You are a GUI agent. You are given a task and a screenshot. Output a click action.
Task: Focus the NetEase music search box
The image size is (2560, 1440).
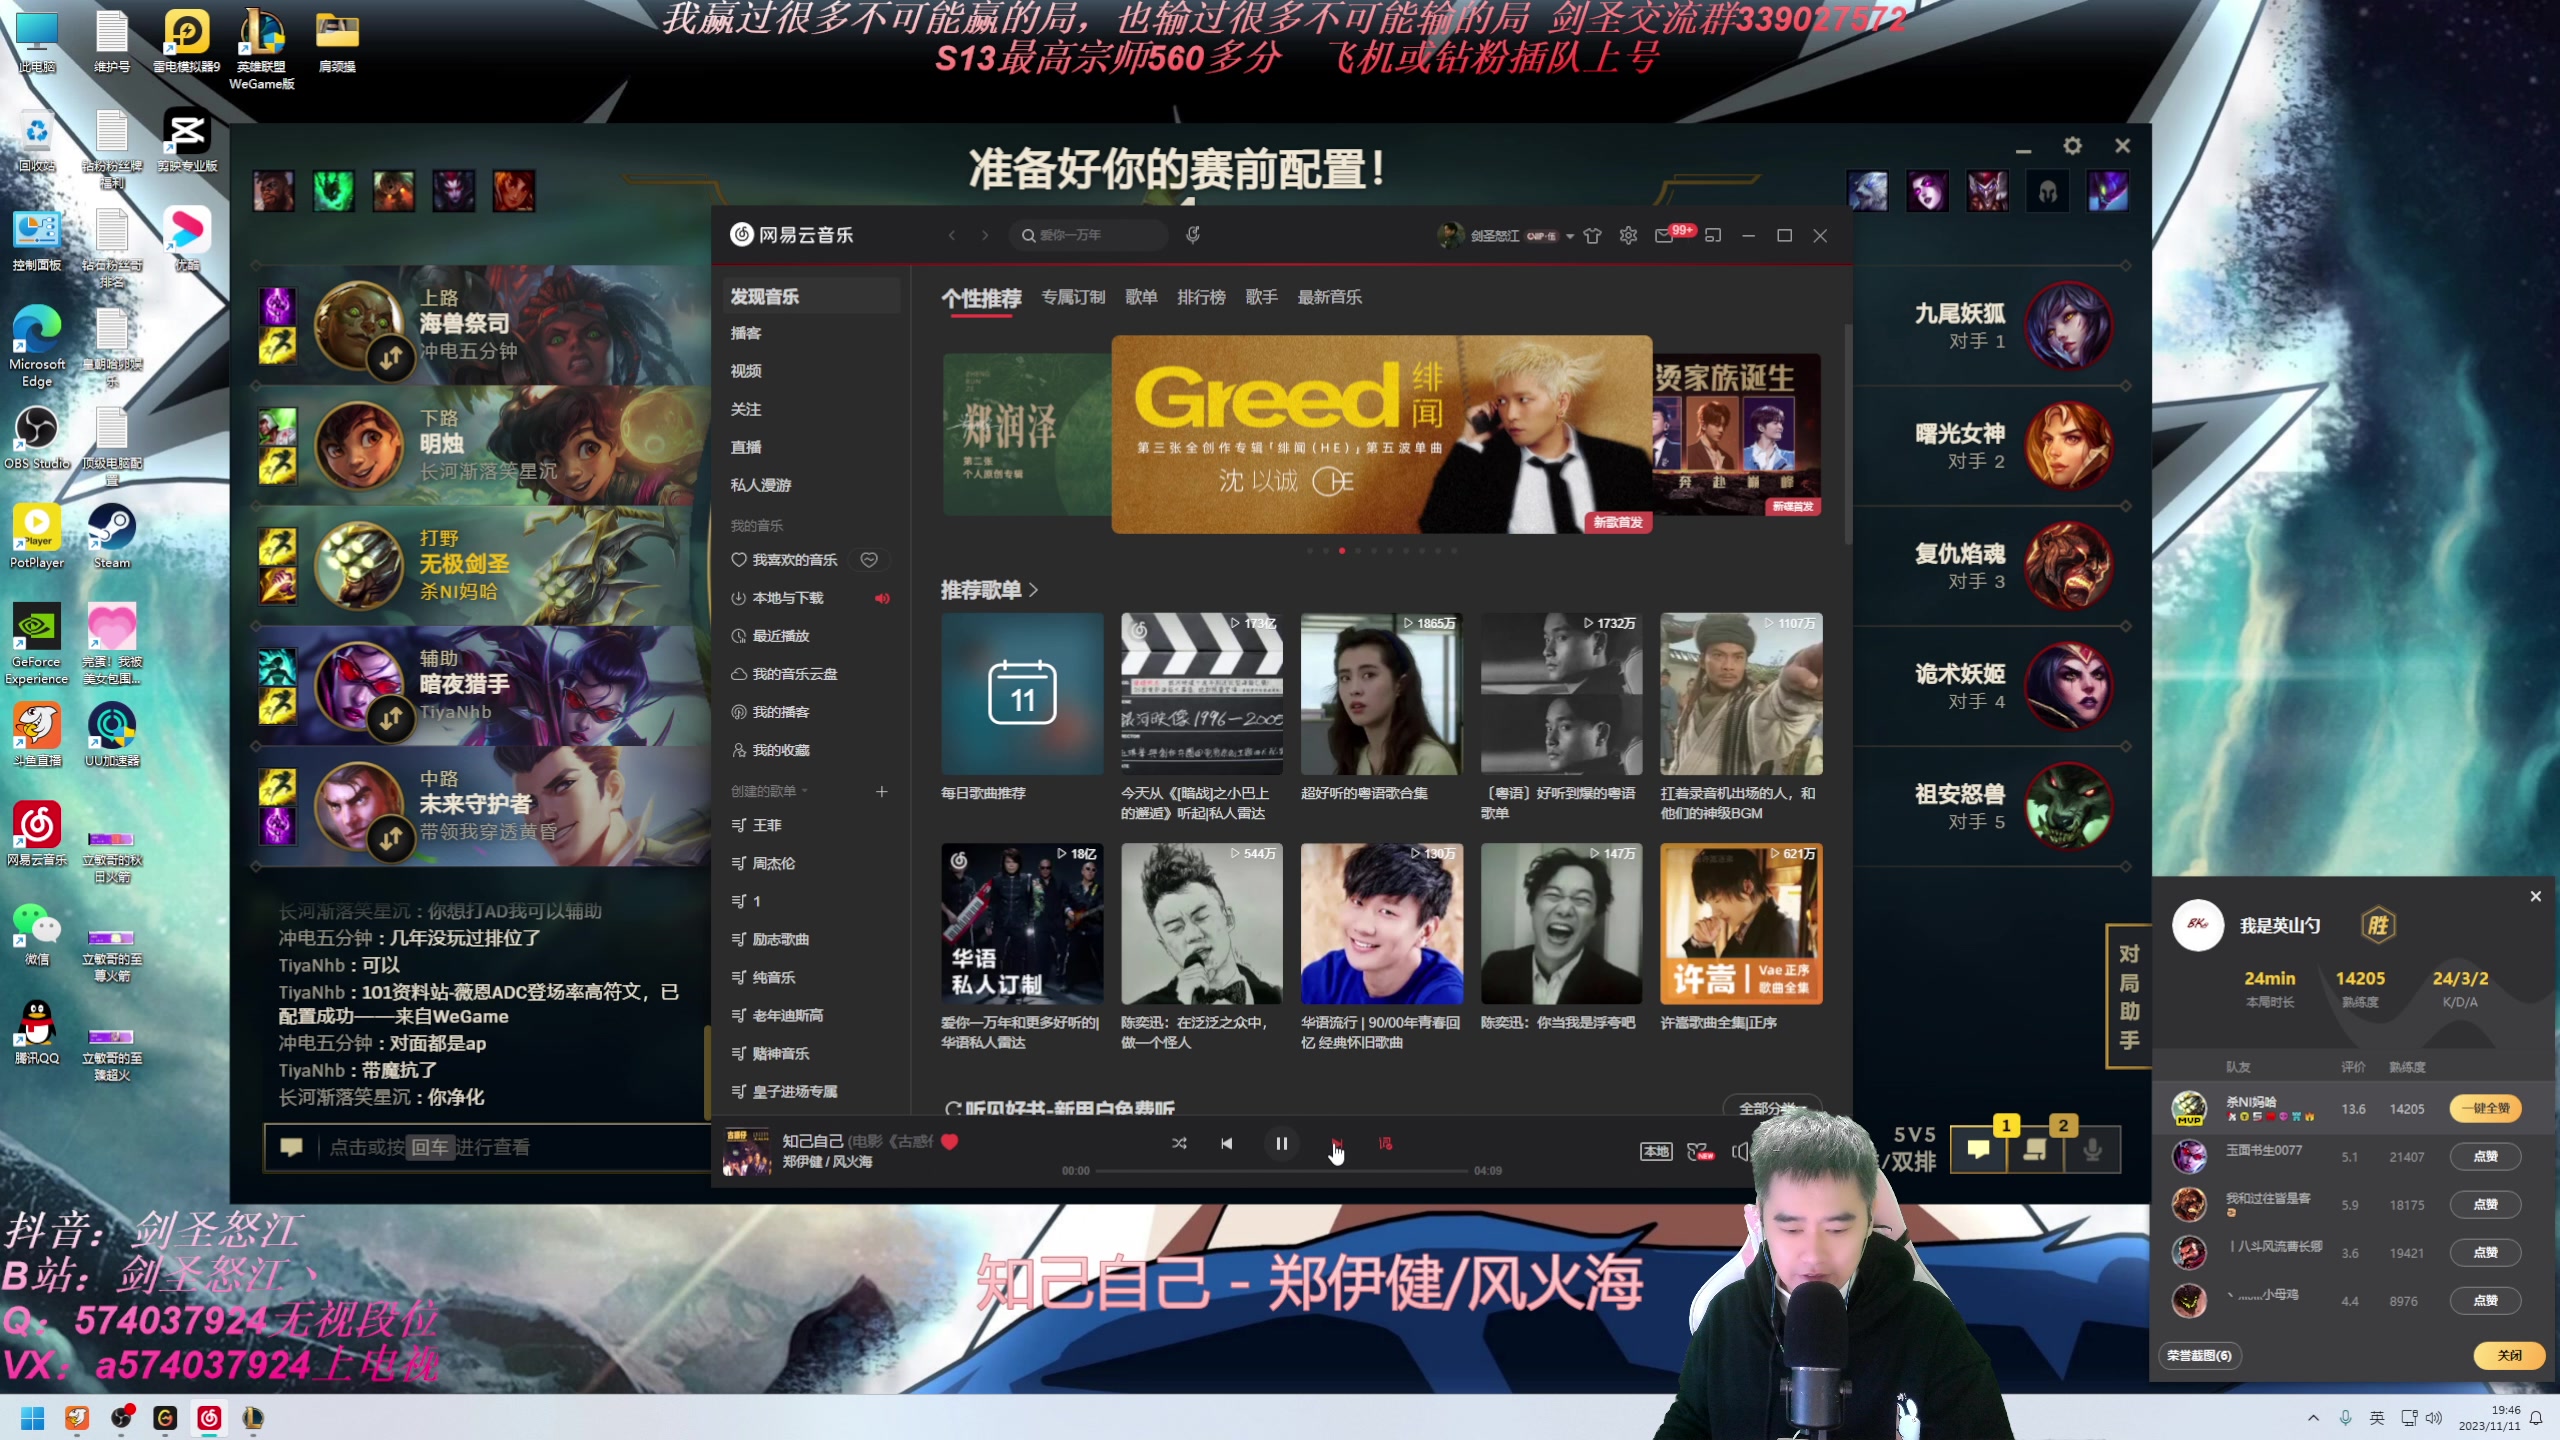pyautogui.click(x=1090, y=235)
